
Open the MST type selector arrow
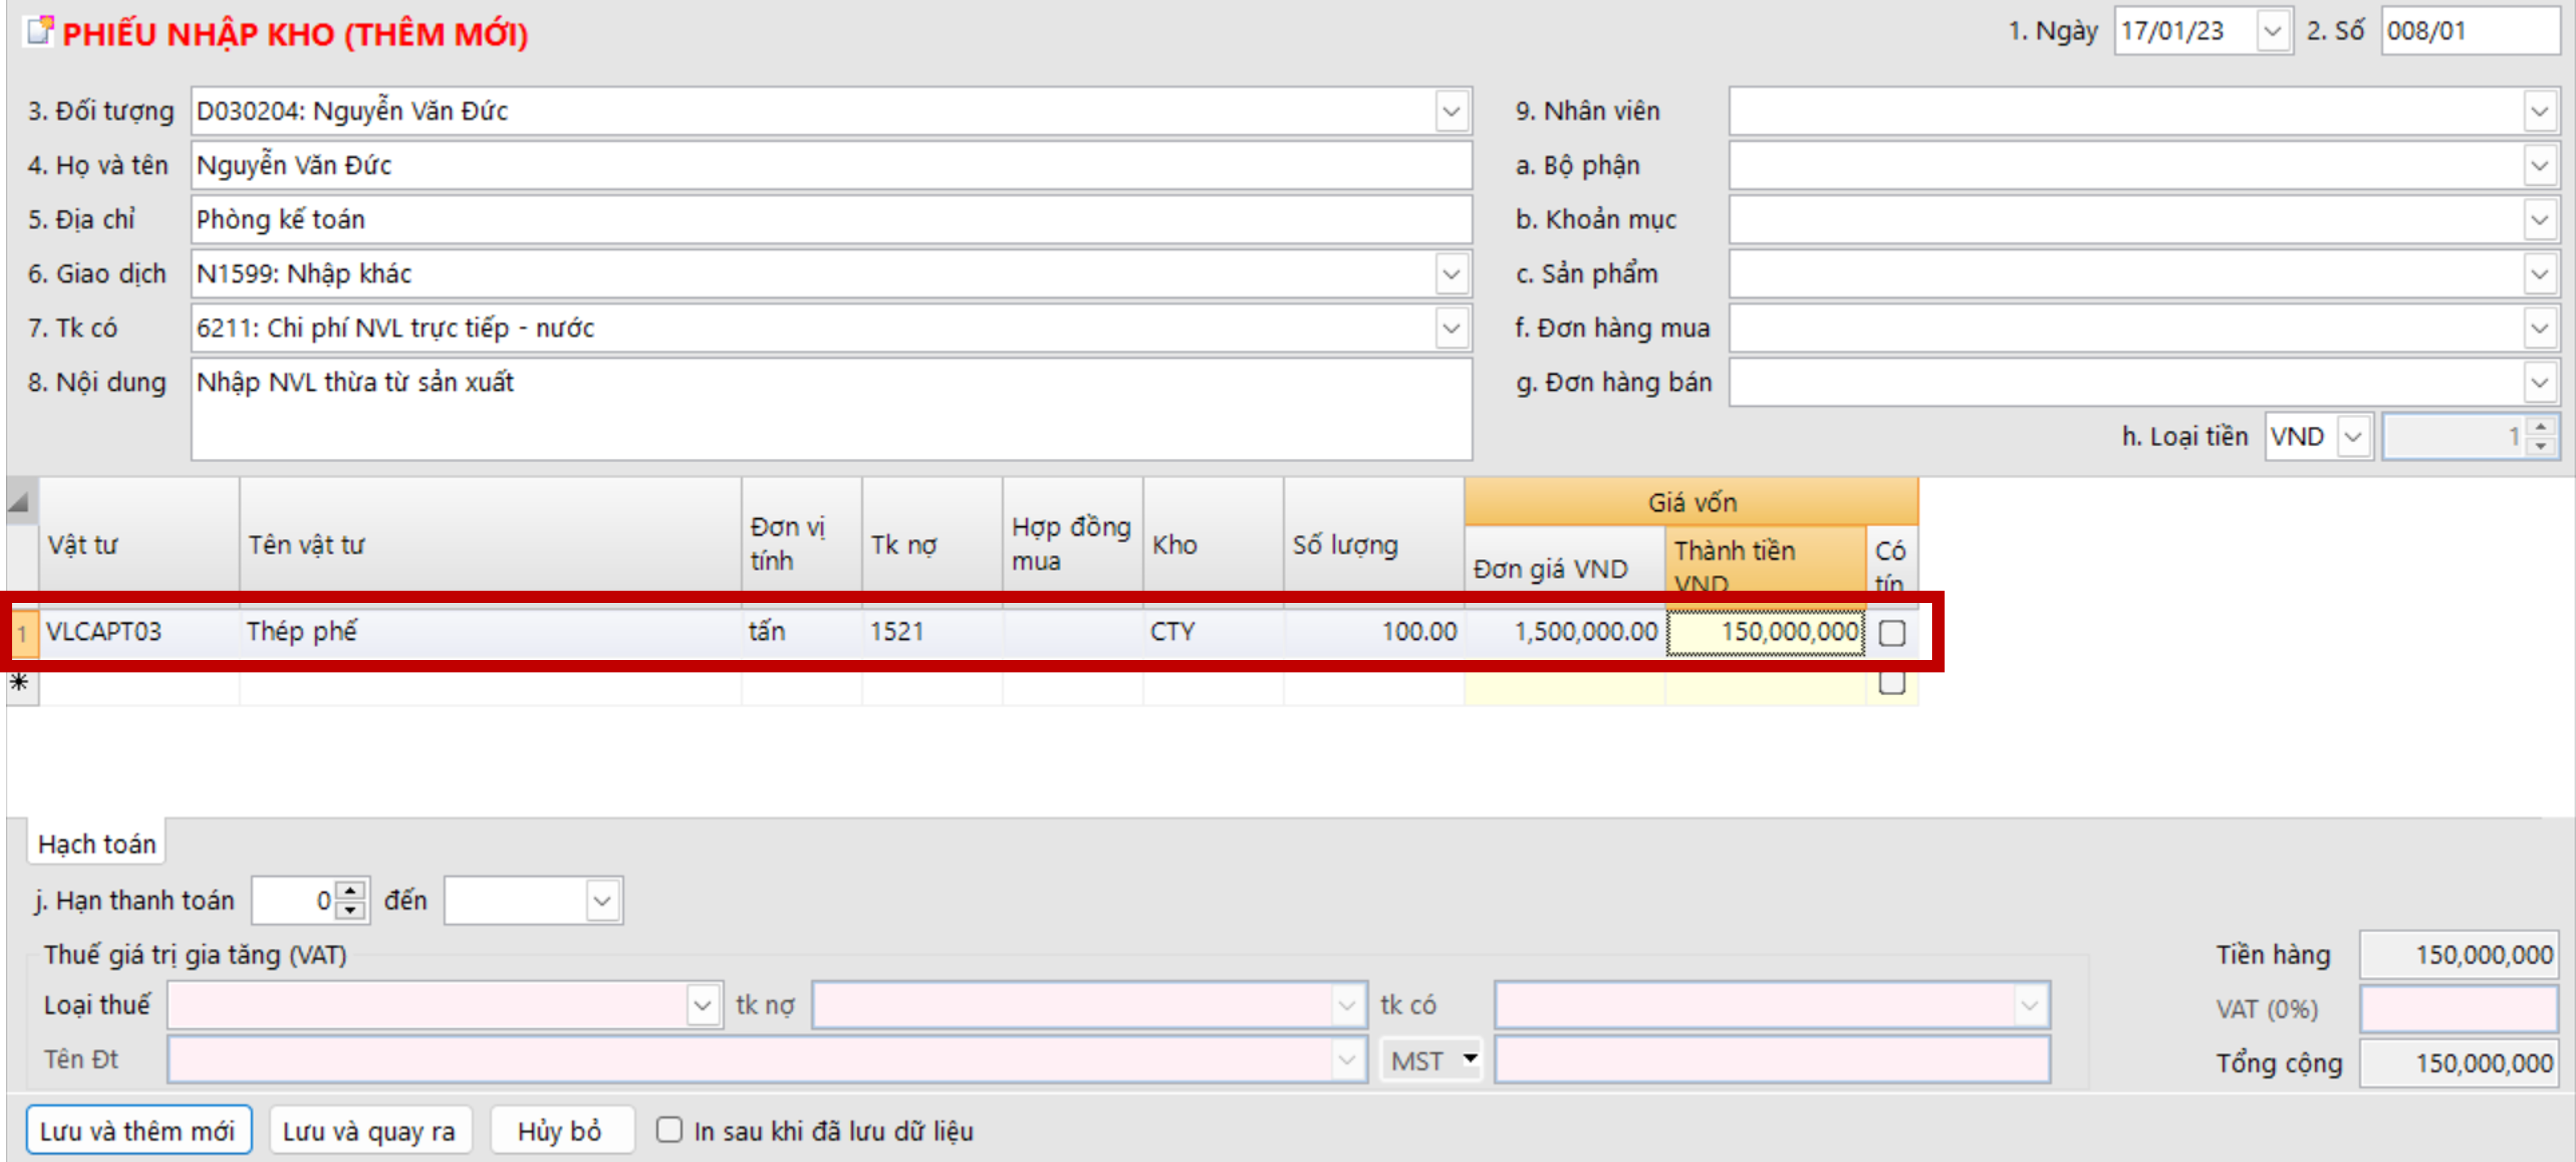1470,1058
